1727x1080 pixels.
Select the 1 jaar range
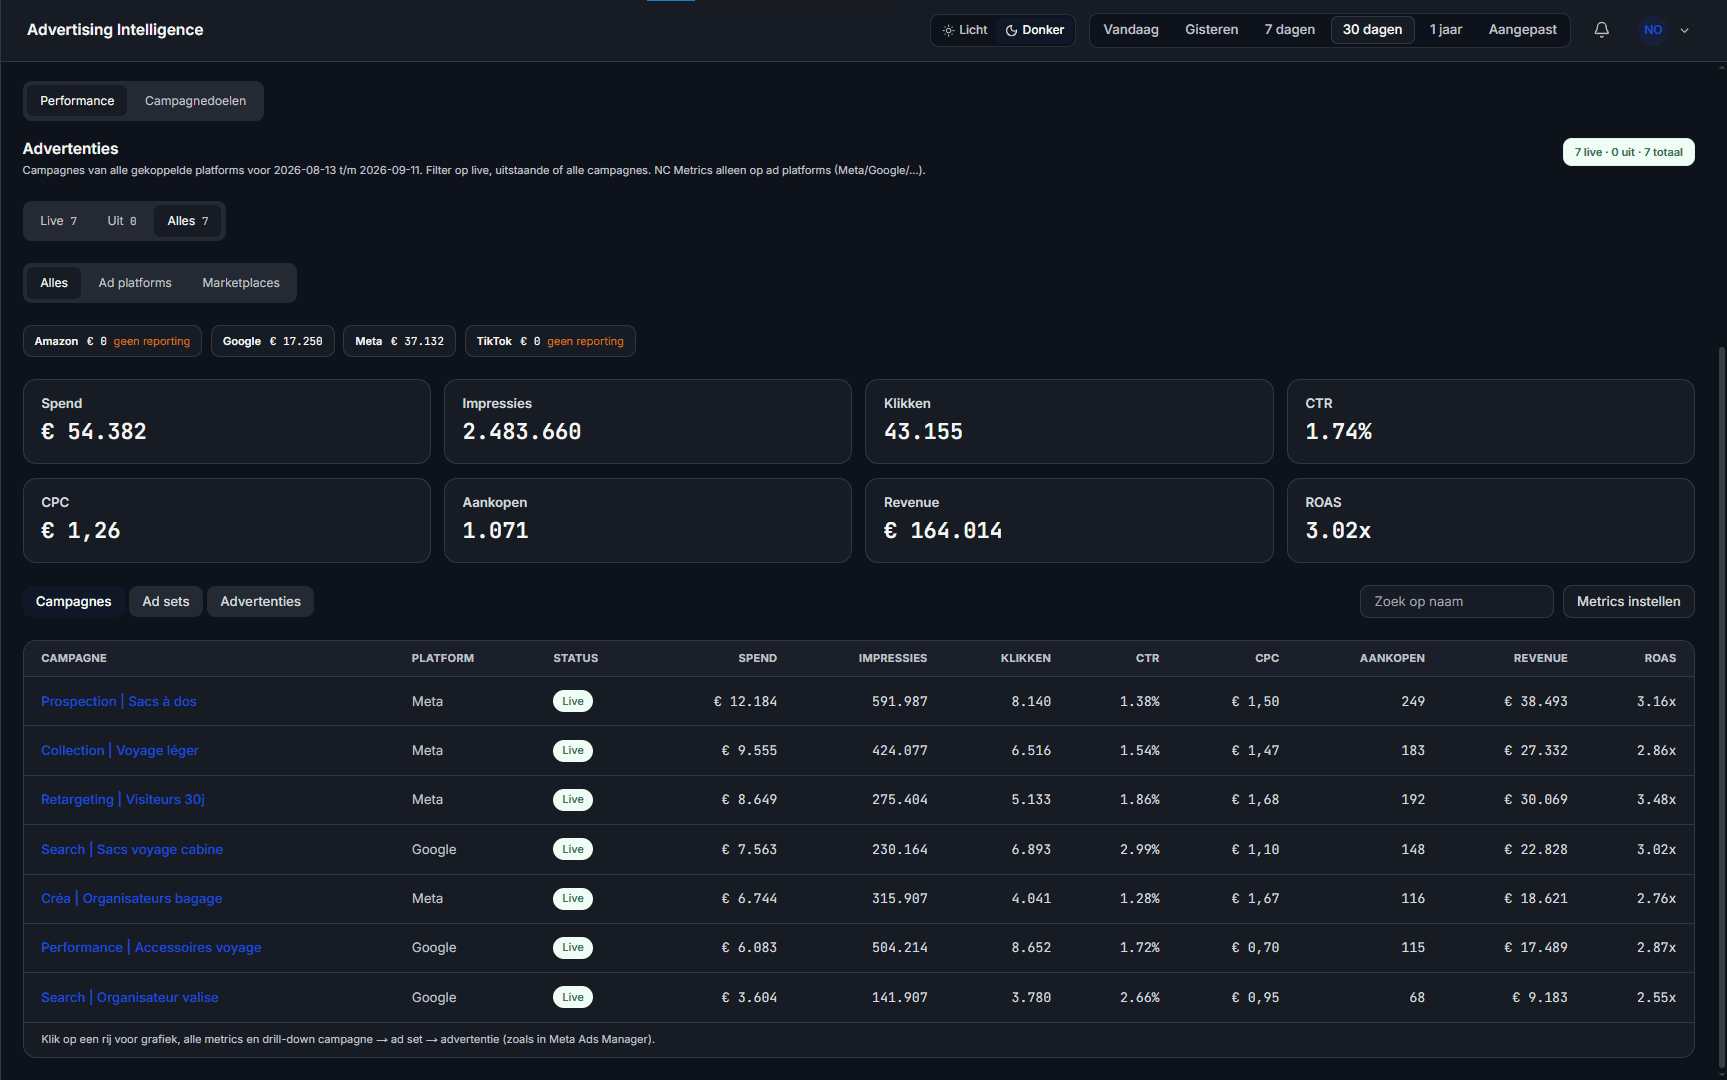(1445, 30)
